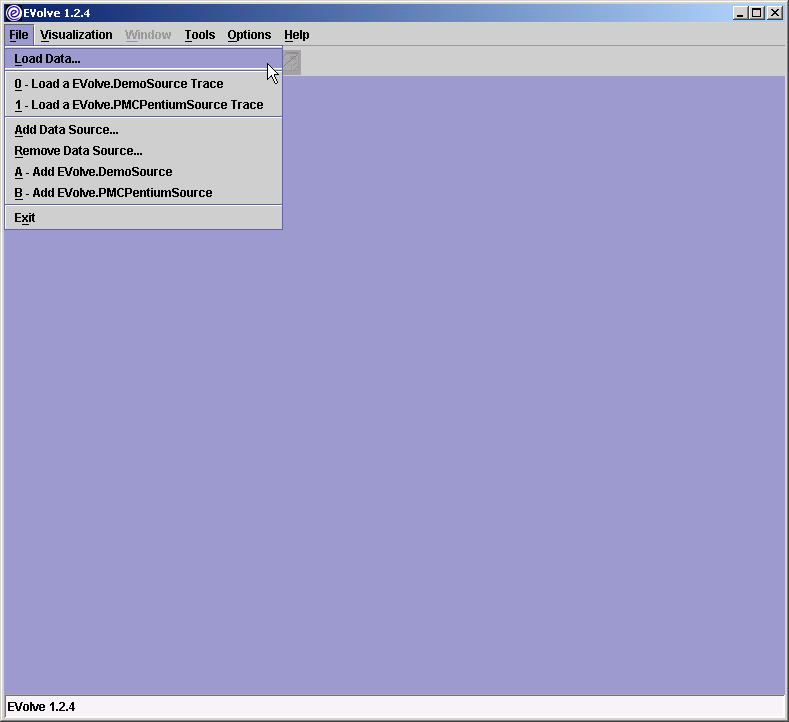Viewport: 789px width, 722px height.
Task: Click the EVolve spiral logo in the title bar
Action: pyautogui.click(x=14, y=13)
